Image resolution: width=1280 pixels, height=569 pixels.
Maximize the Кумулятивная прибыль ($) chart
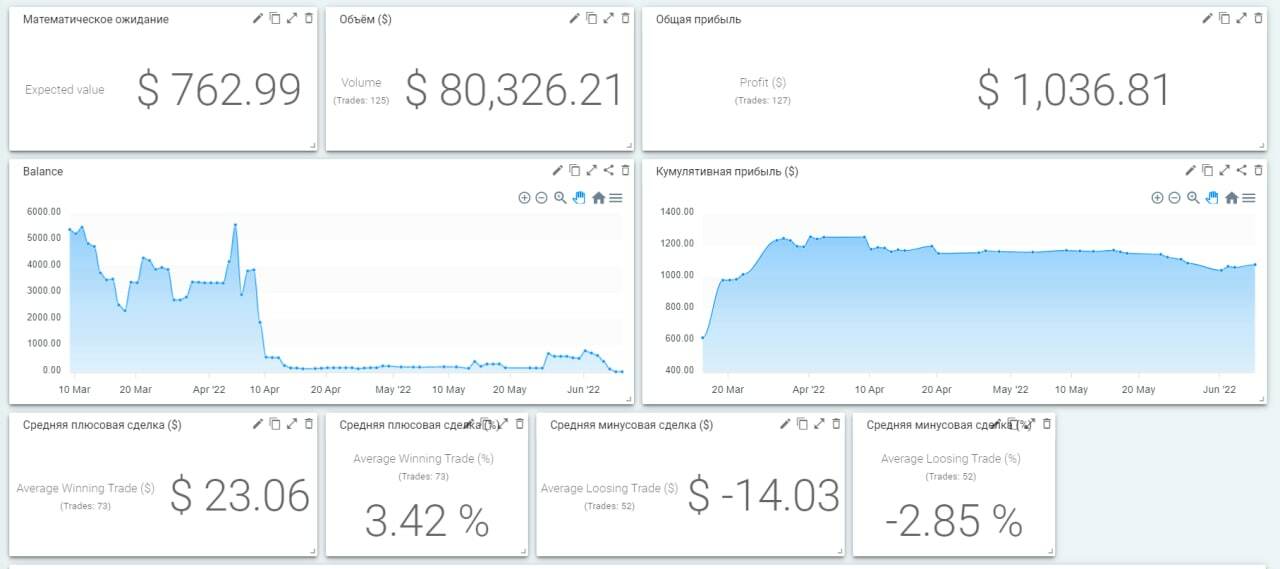click(1224, 170)
